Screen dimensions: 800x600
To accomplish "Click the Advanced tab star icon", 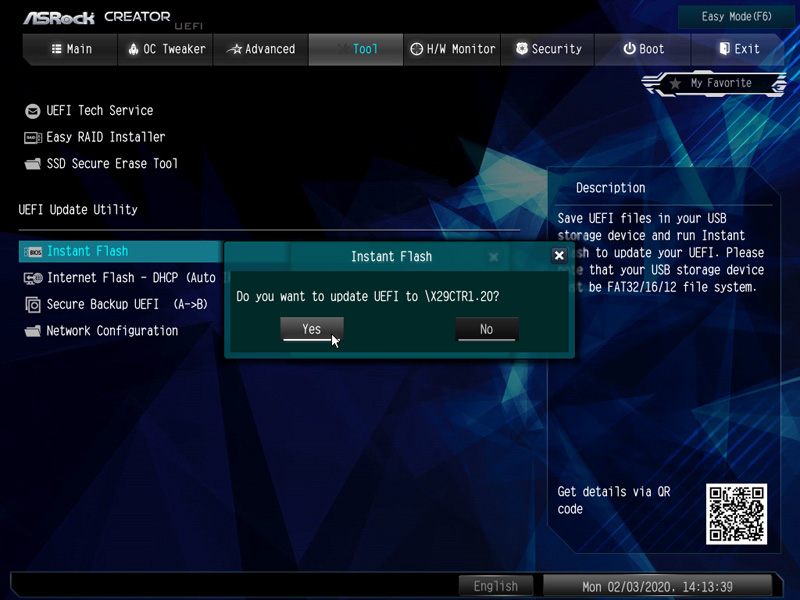I will click(x=234, y=49).
